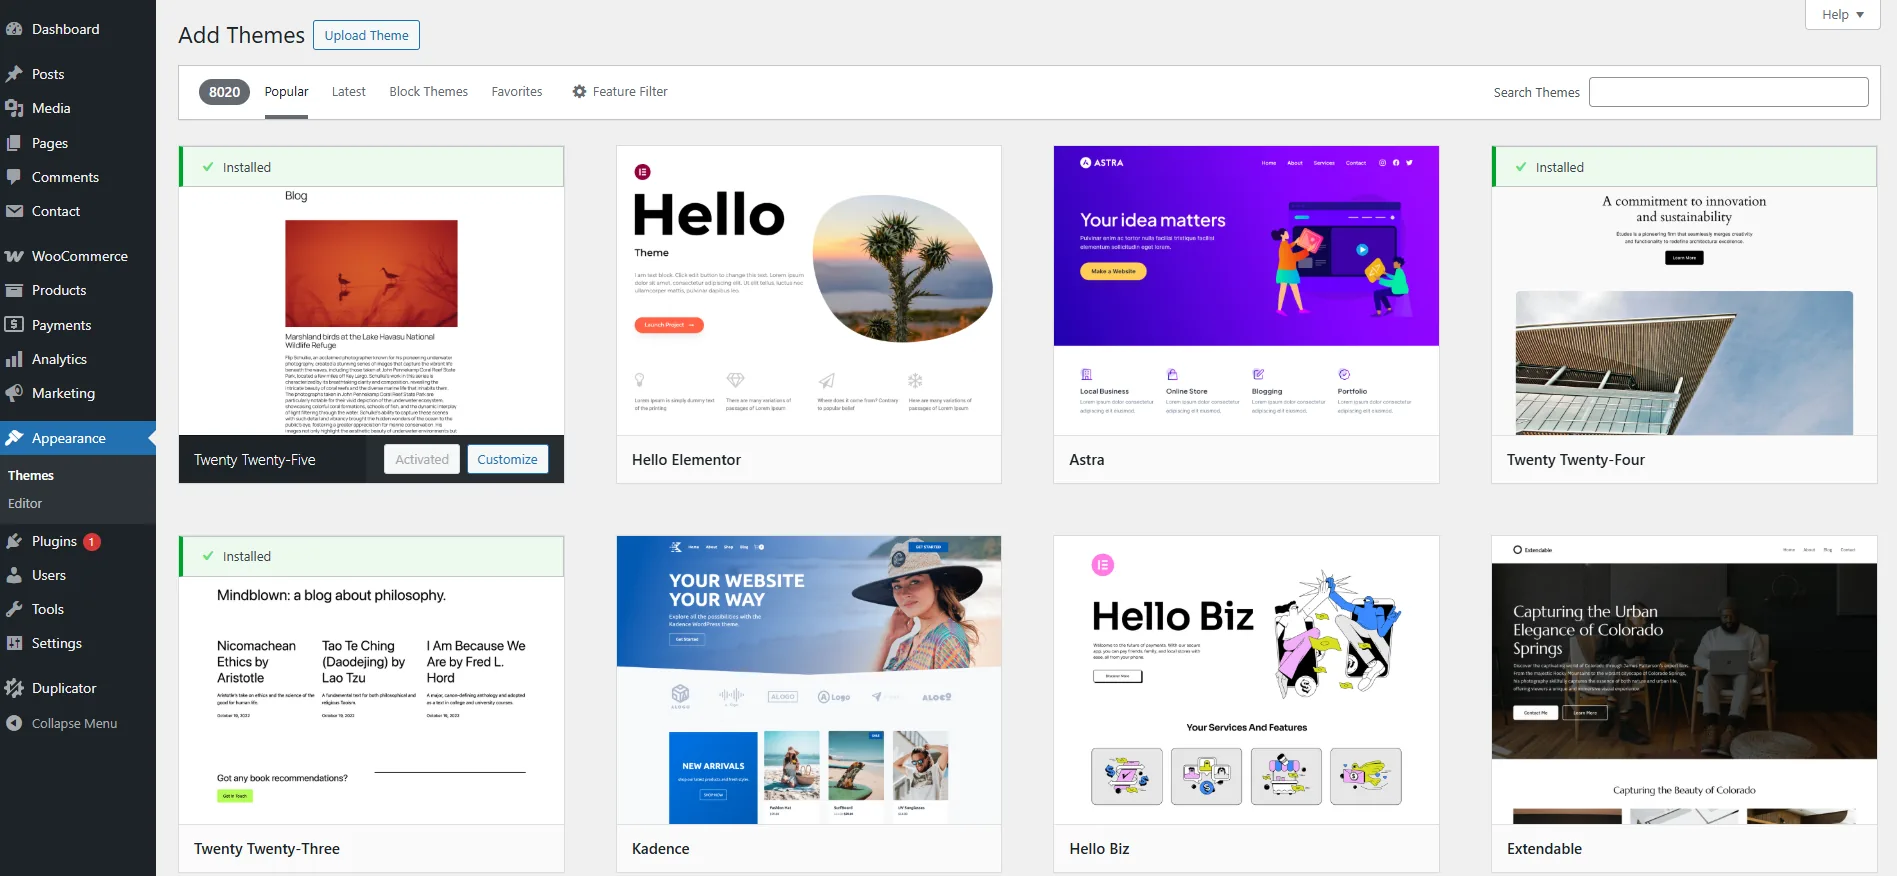Click the Contact envelope icon
The image size is (1897, 876).
[14, 211]
